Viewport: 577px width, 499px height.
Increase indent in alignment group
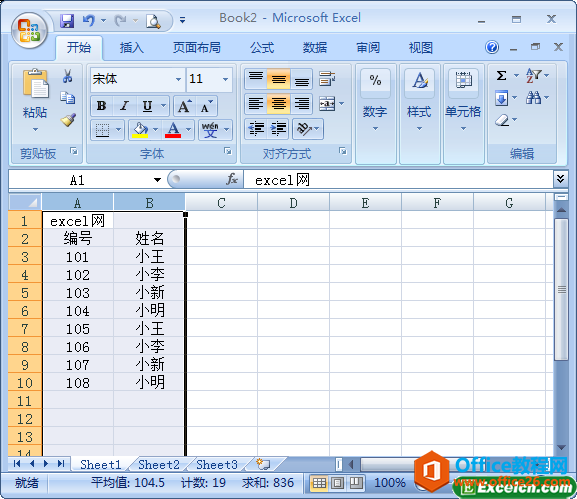pos(278,129)
